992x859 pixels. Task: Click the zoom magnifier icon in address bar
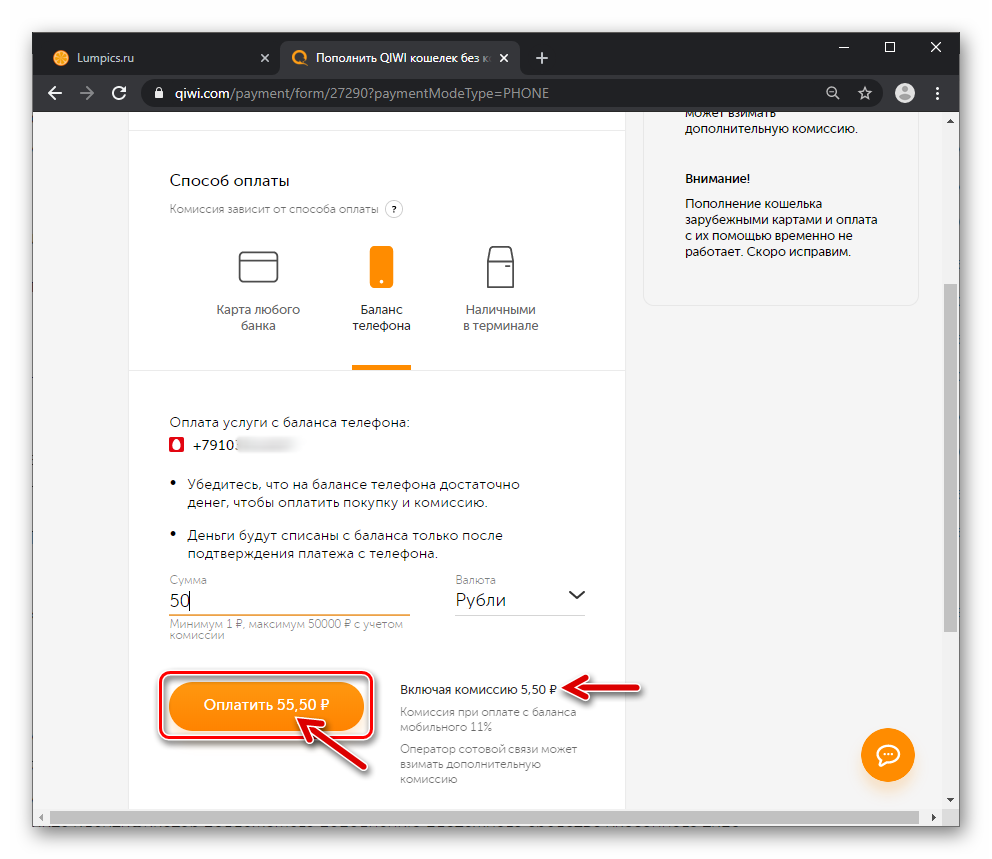833,94
